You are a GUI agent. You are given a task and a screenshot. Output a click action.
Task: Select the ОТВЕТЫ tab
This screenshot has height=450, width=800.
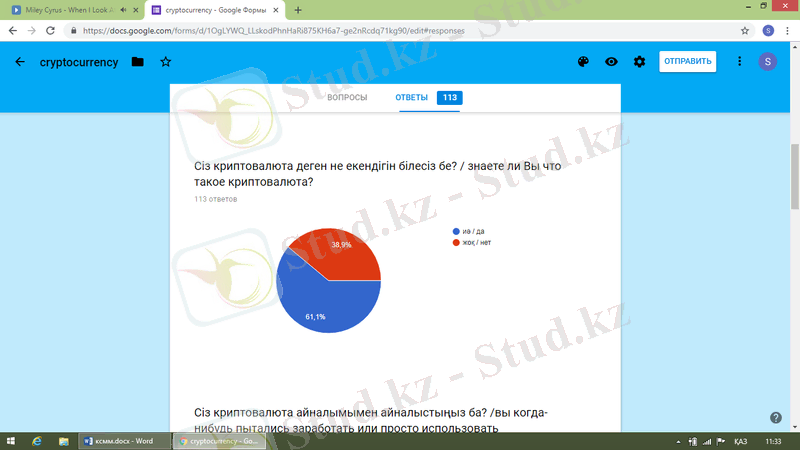point(411,97)
